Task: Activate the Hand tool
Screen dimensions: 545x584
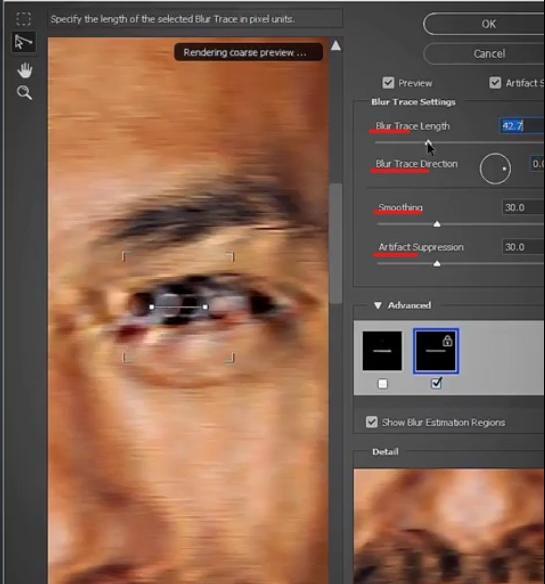Action: 25,70
